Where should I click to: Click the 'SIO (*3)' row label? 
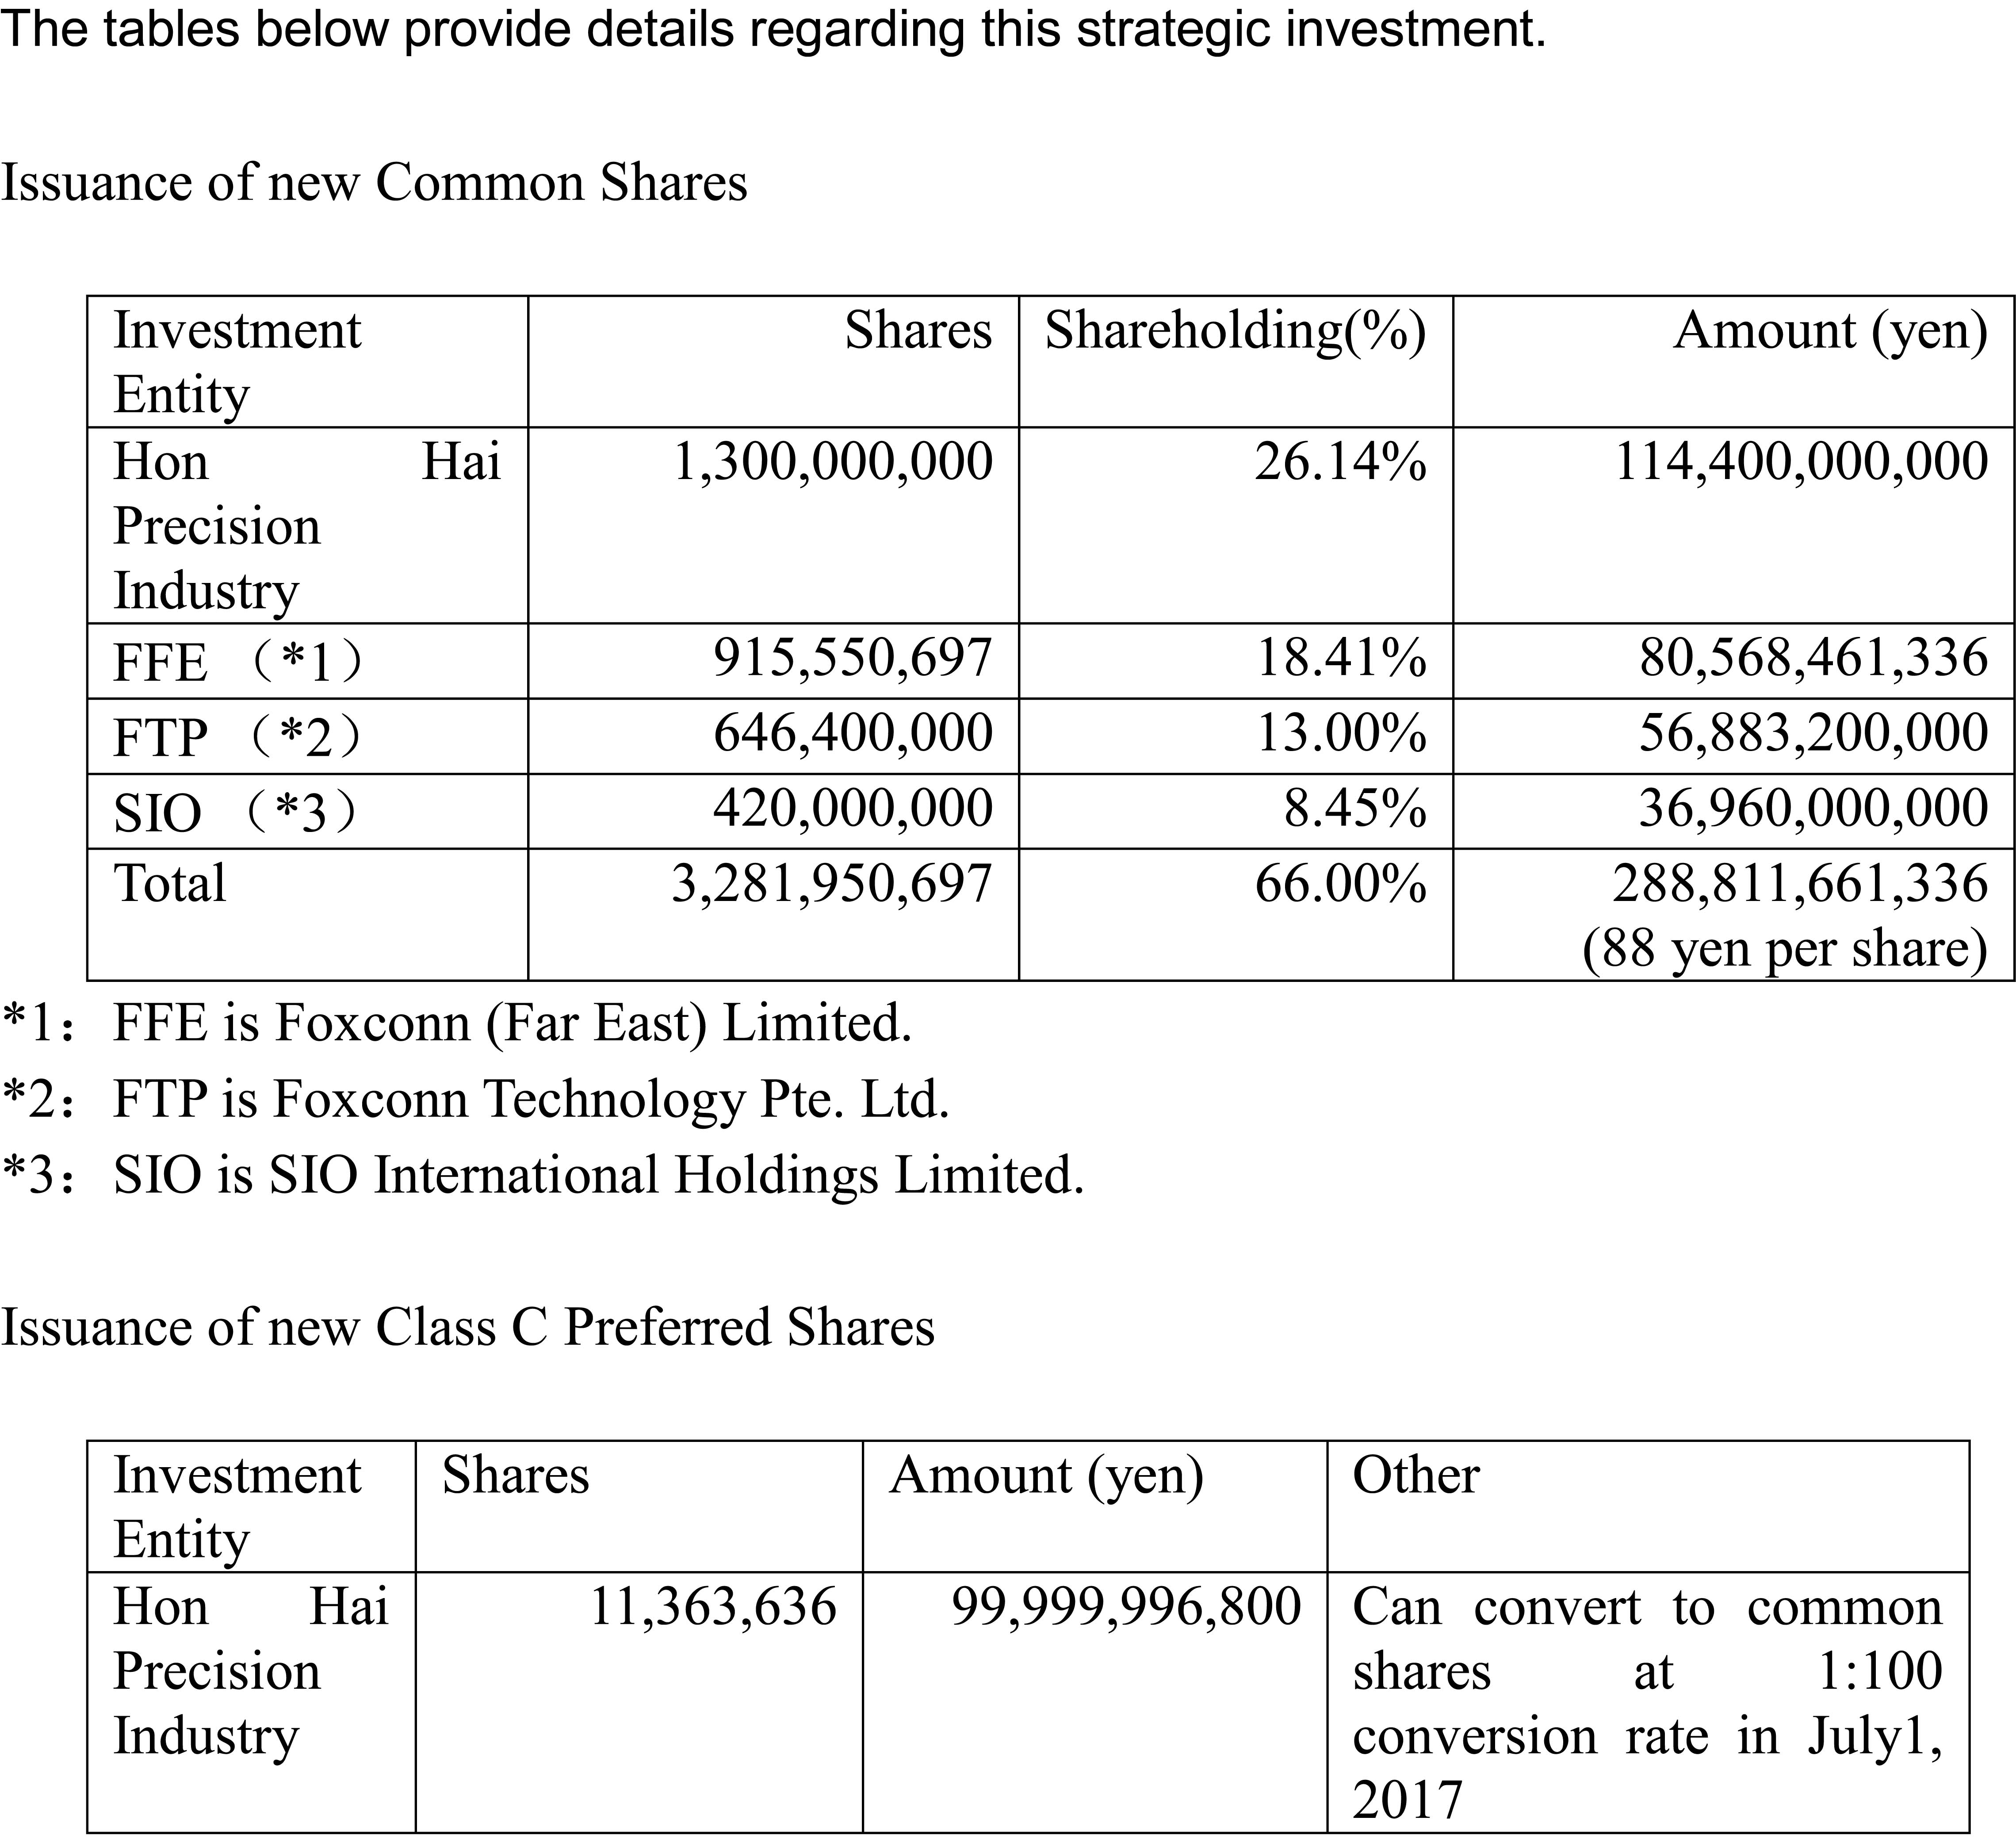[x=235, y=813]
